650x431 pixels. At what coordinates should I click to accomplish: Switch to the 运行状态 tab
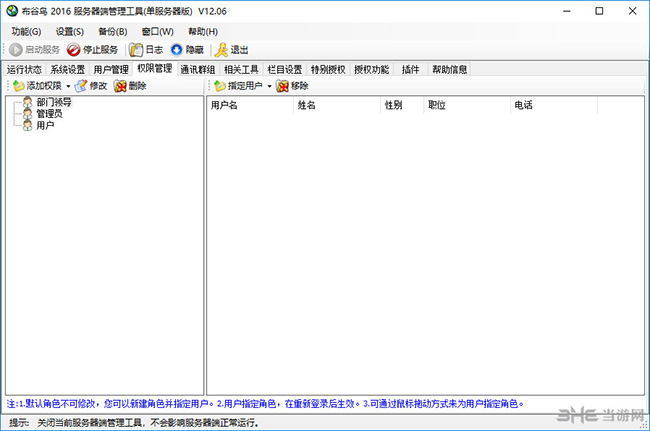pos(24,69)
